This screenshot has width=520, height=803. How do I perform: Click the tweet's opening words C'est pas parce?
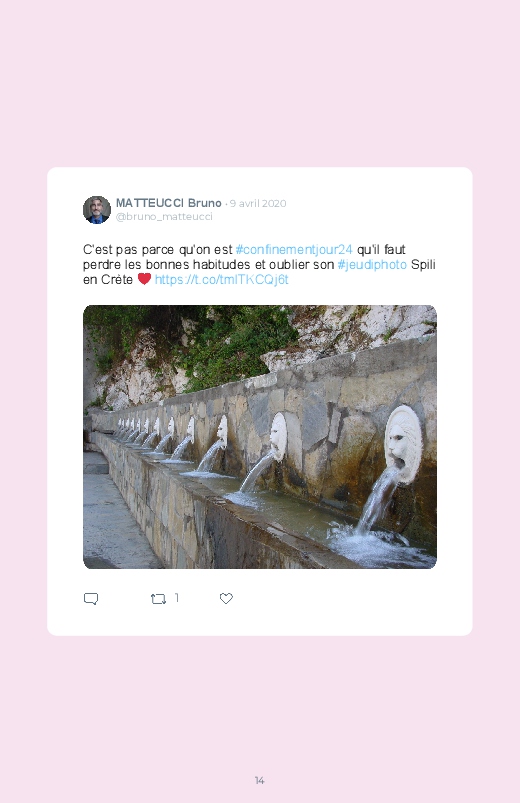click(129, 249)
